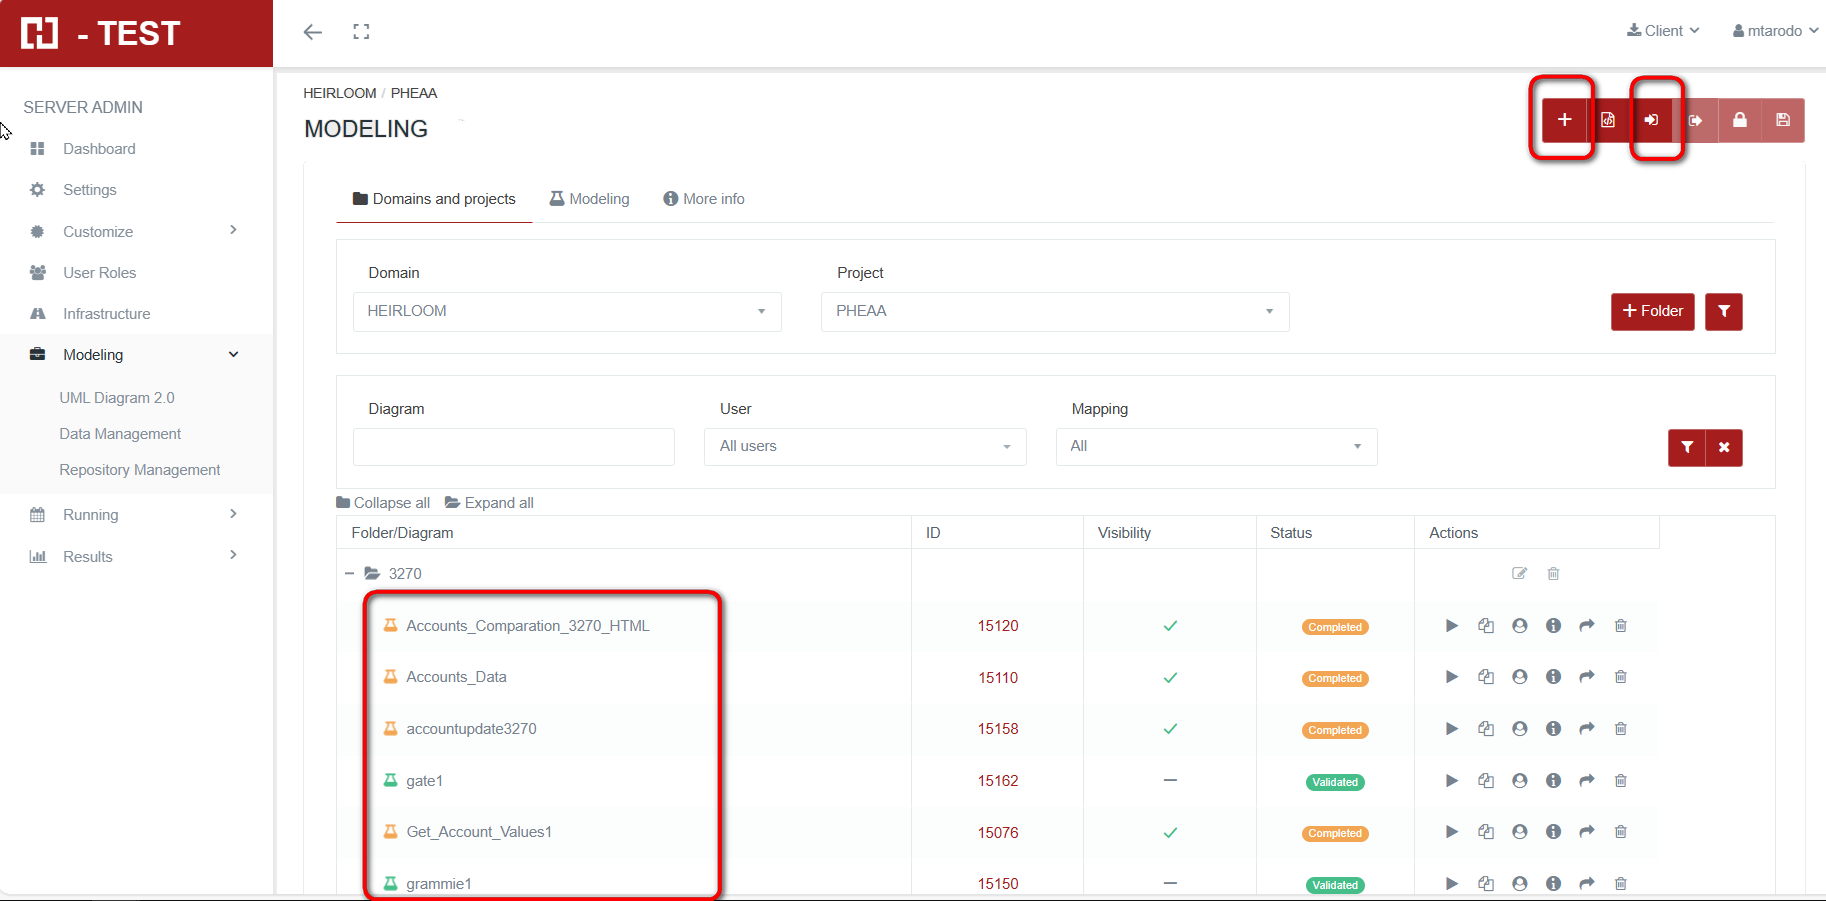Open the Project dropdown showing PHEAA
The height and width of the screenshot is (901, 1826).
pos(1054,311)
